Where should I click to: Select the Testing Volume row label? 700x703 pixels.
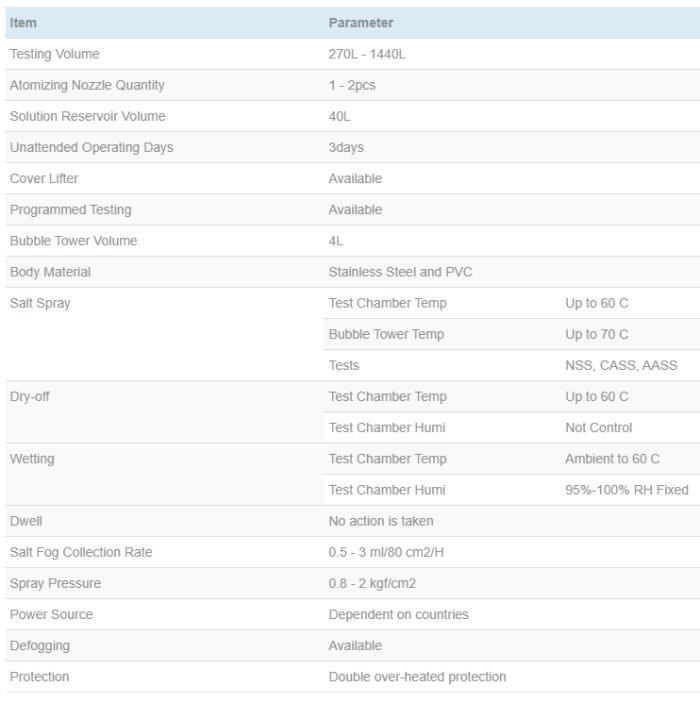[54, 54]
